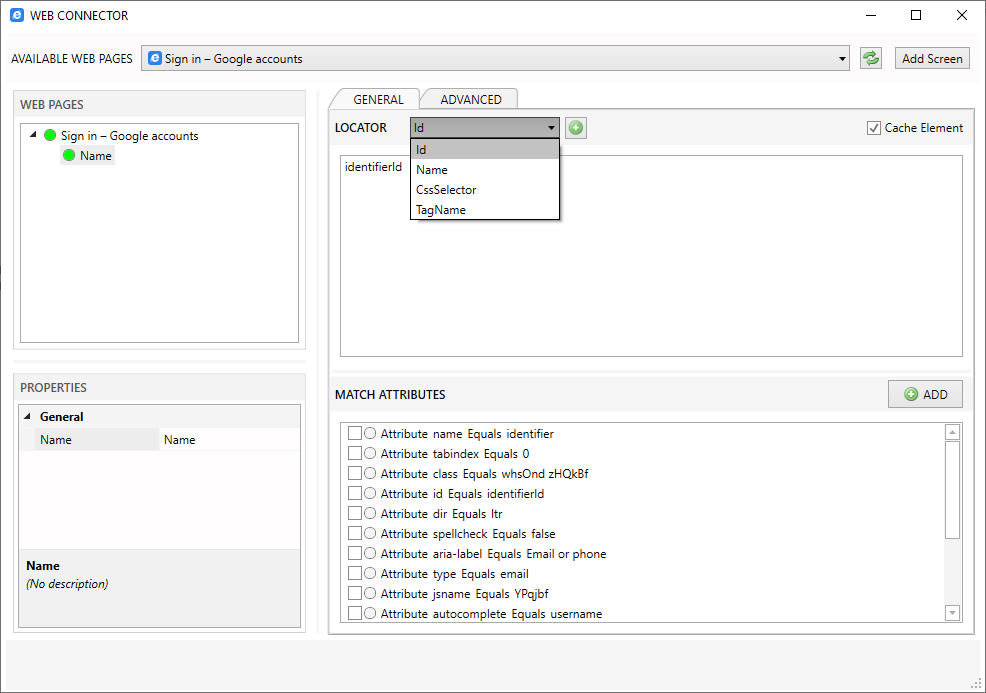
Task: Enable the Cache Element checkbox
Action: [873, 127]
